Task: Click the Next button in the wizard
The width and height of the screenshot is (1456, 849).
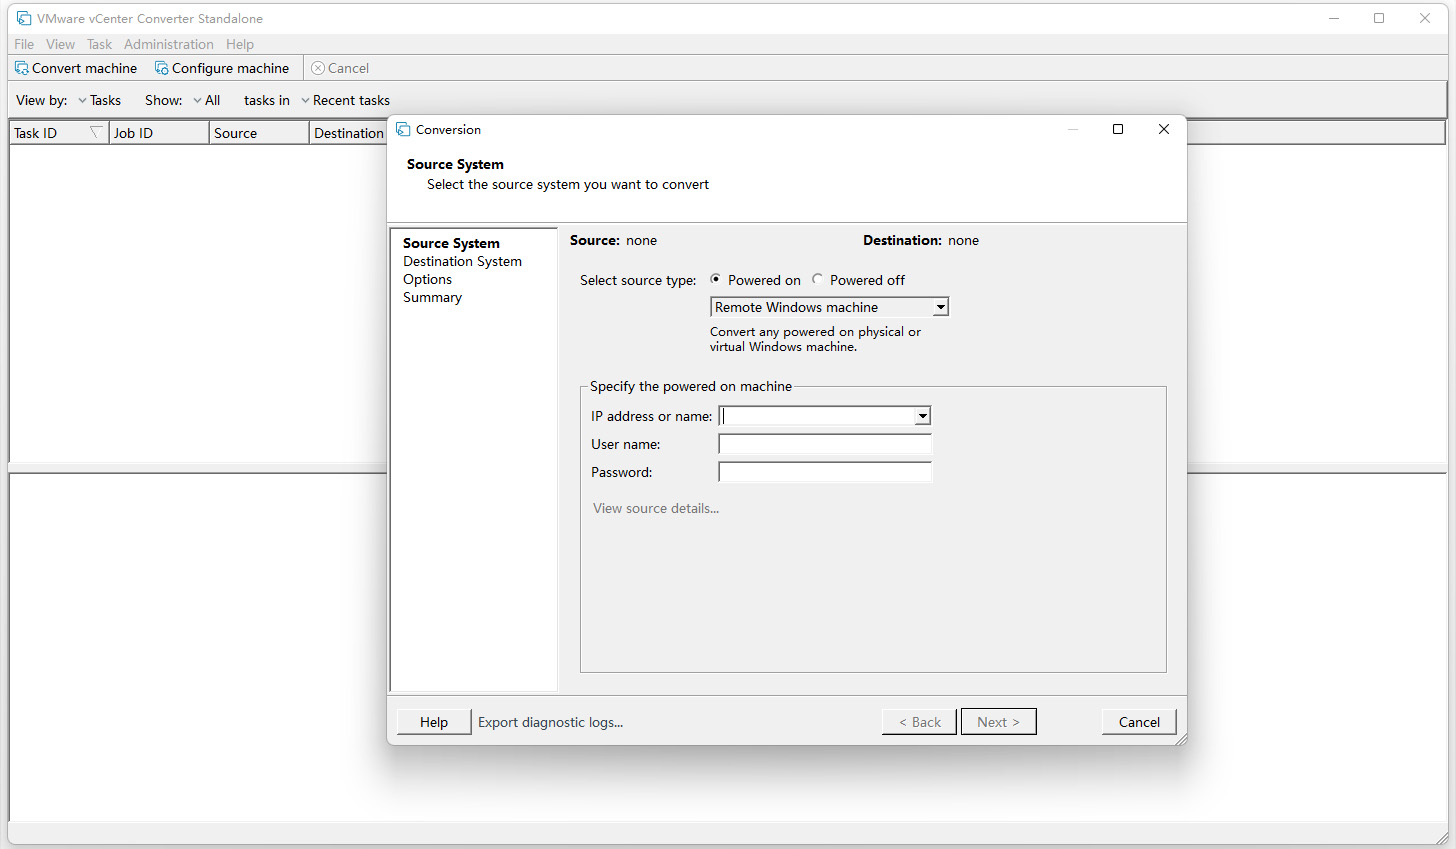Action: tap(998, 721)
